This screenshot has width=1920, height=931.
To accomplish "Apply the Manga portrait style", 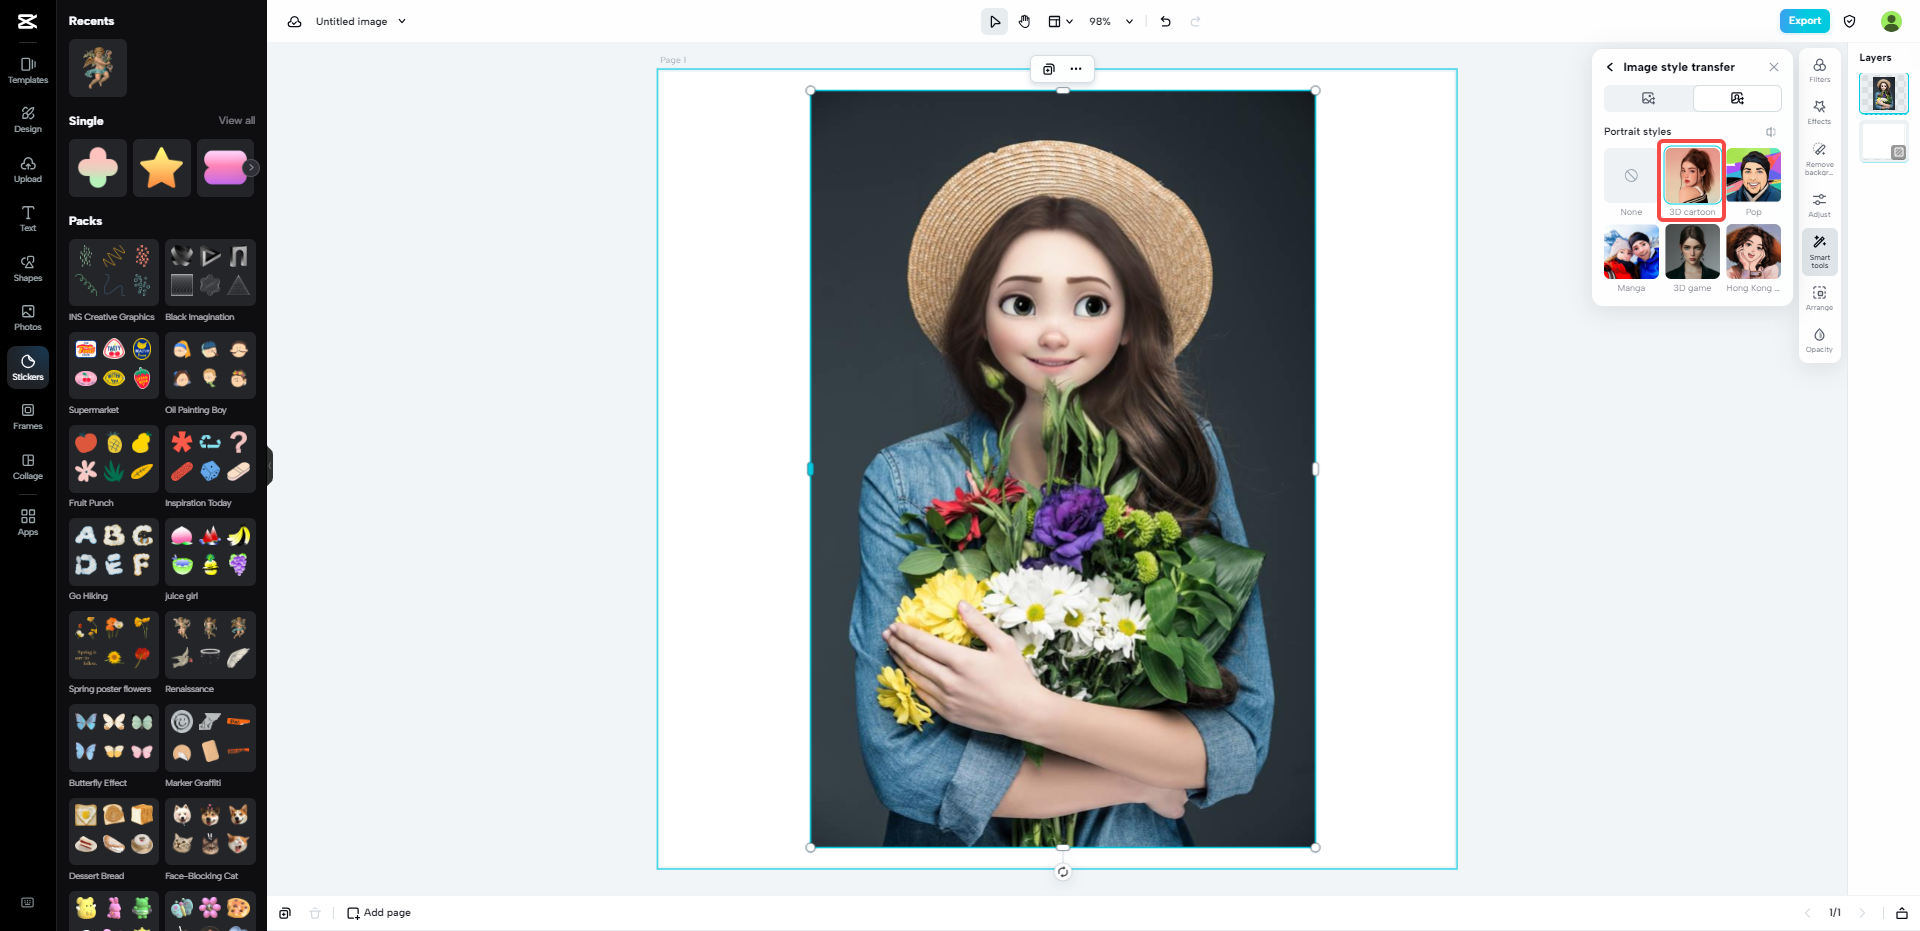I will click(x=1631, y=259).
